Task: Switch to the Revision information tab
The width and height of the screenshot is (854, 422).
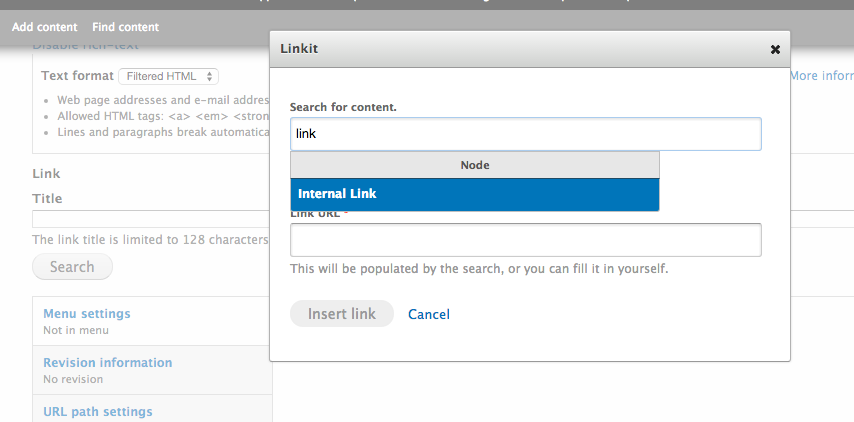Action: point(108,363)
